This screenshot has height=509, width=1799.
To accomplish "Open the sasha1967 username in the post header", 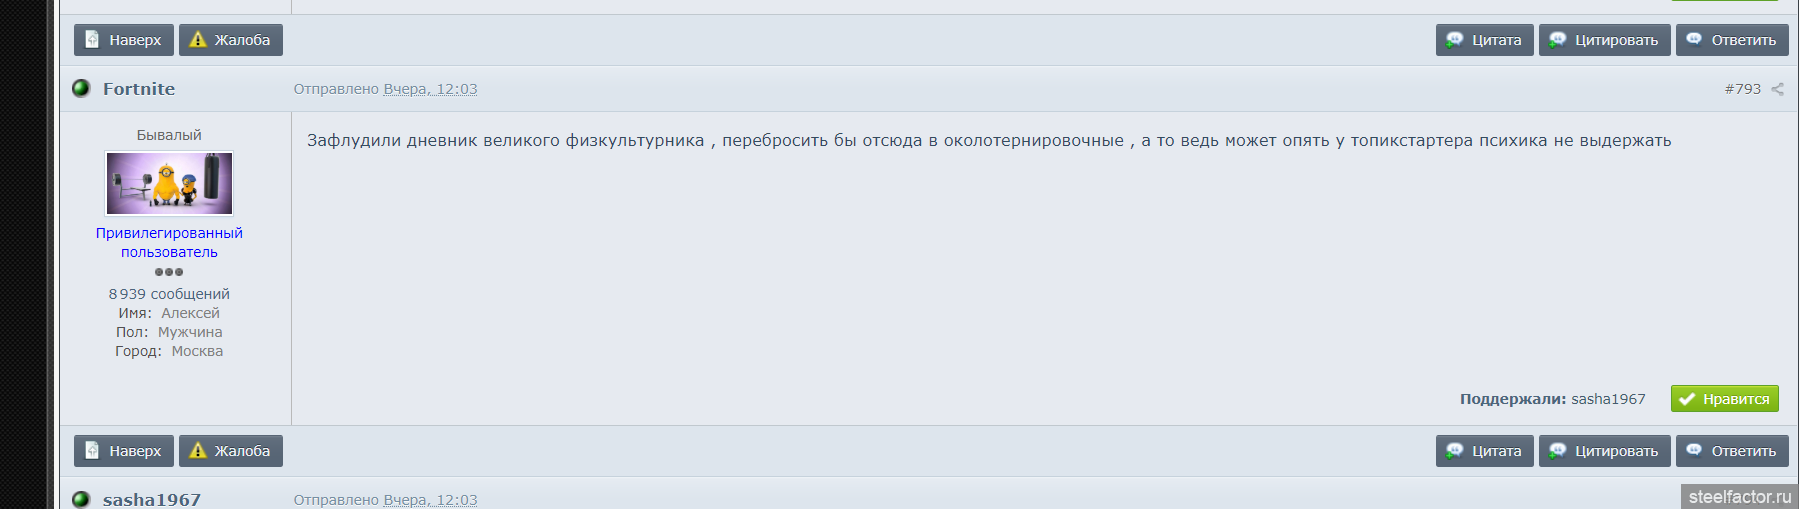I will point(152,499).
